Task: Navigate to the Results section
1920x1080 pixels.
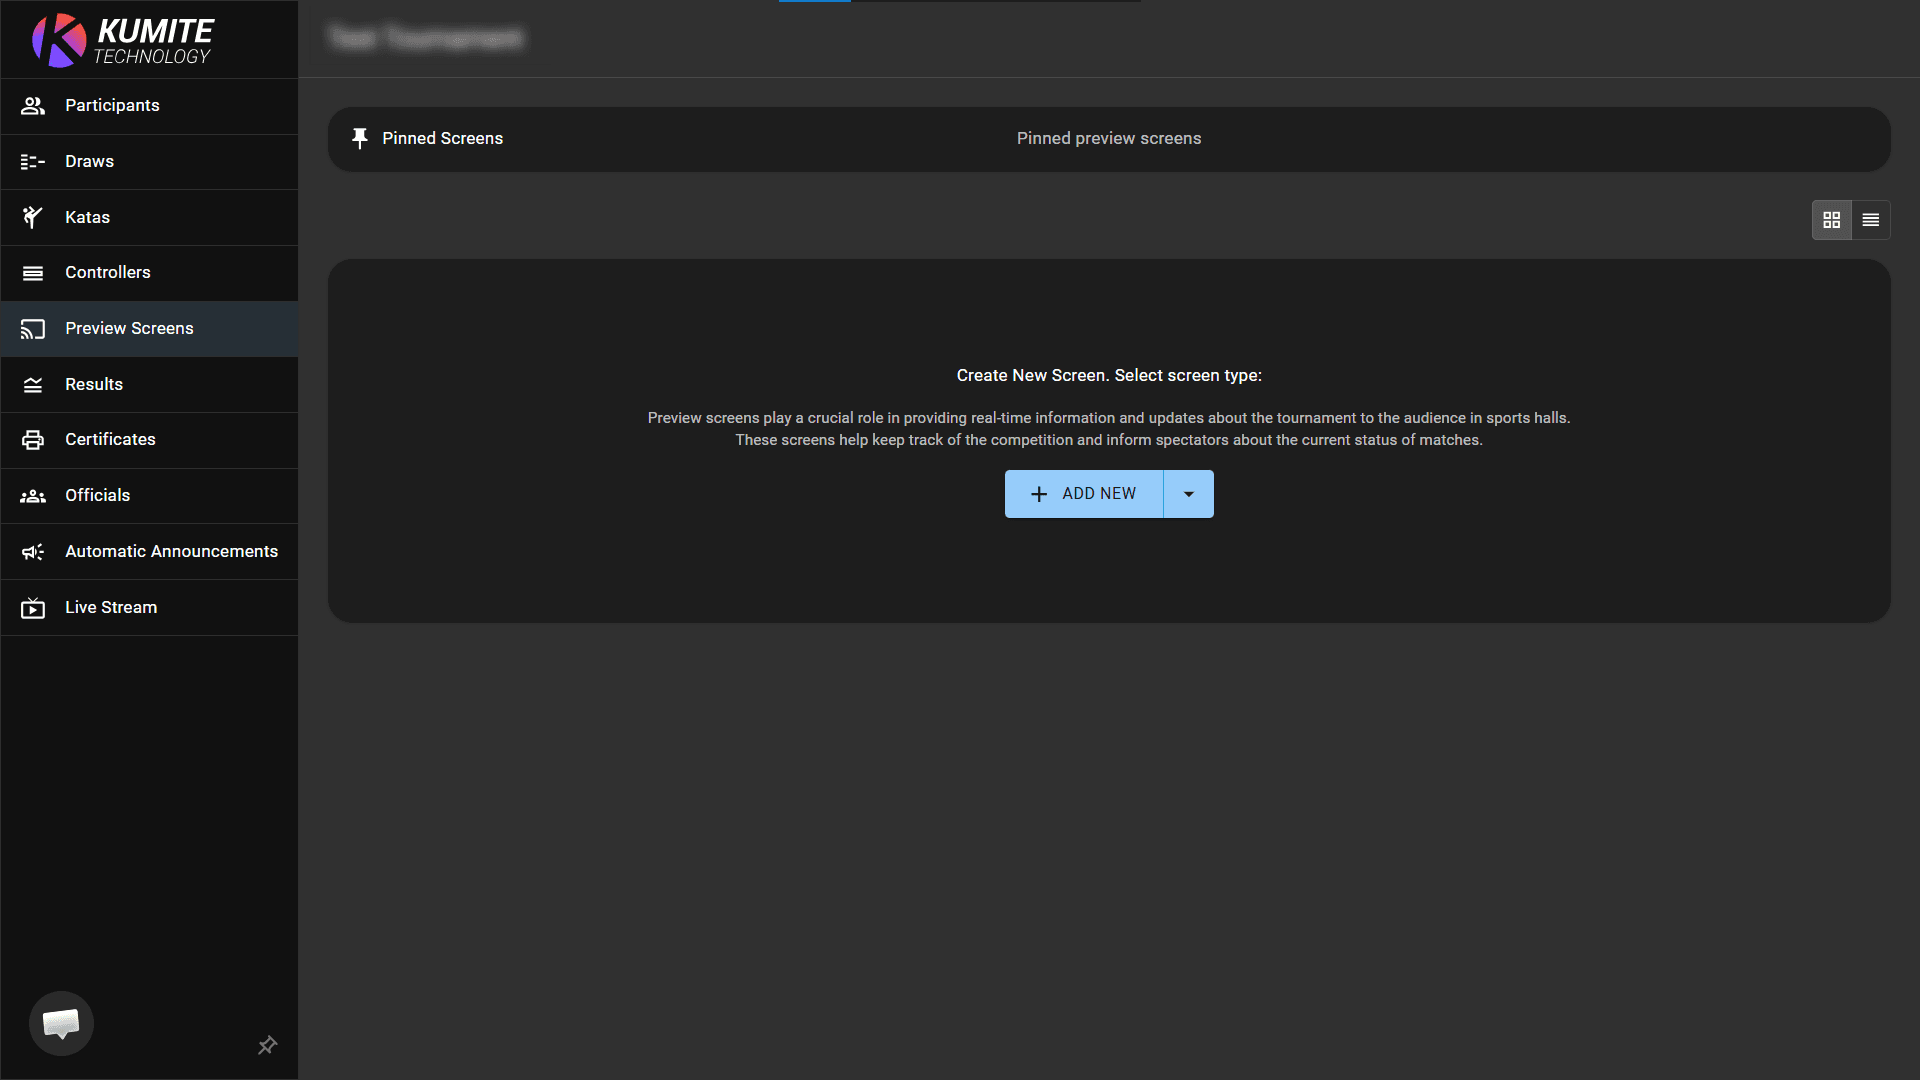Action: [x=94, y=384]
